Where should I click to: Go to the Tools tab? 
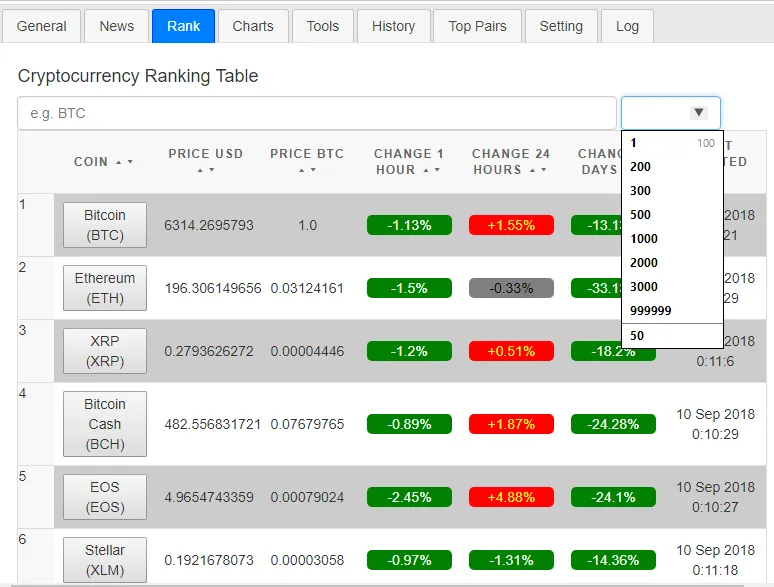coord(323,26)
